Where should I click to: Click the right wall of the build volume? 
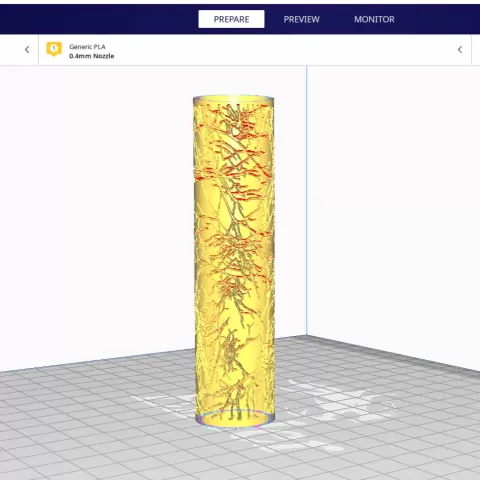[x=393, y=200]
